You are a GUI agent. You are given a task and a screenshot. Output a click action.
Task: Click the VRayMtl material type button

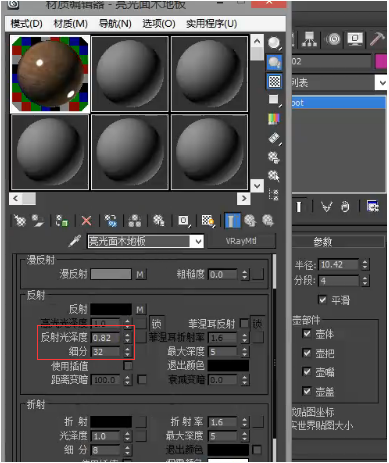point(241,241)
